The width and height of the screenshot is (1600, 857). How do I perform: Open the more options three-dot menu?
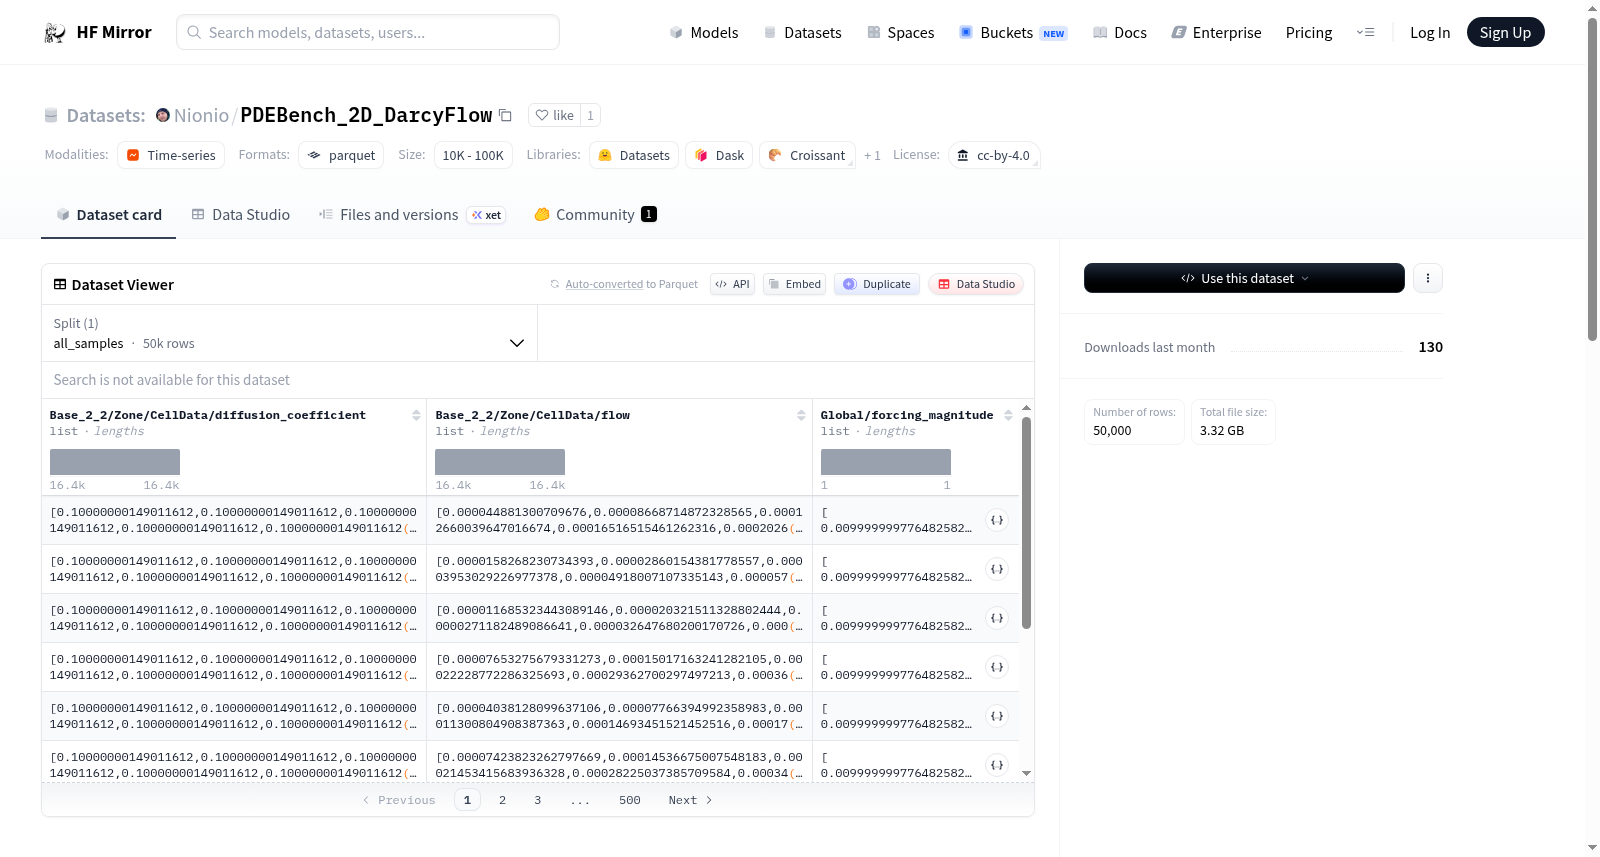pyautogui.click(x=1428, y=278)
